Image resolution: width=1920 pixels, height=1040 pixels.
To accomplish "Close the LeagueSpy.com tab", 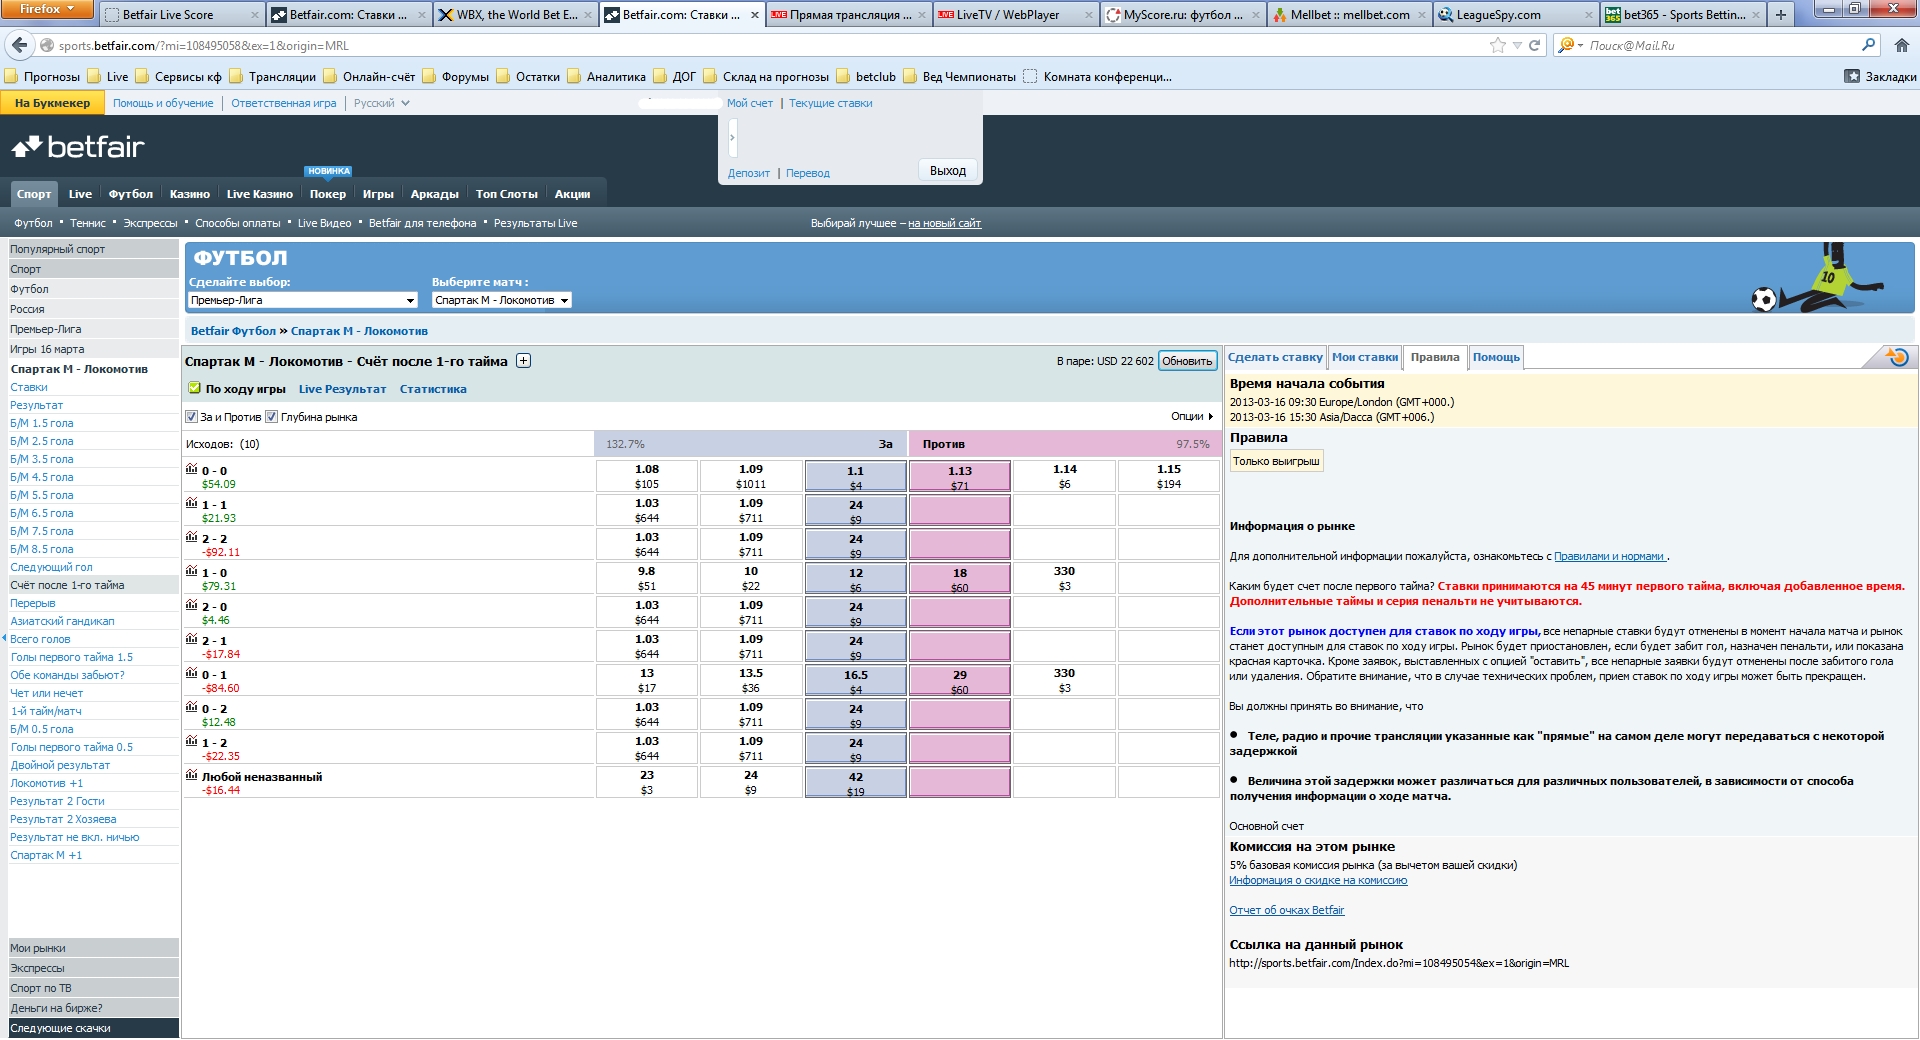I will pos(1589,15).
